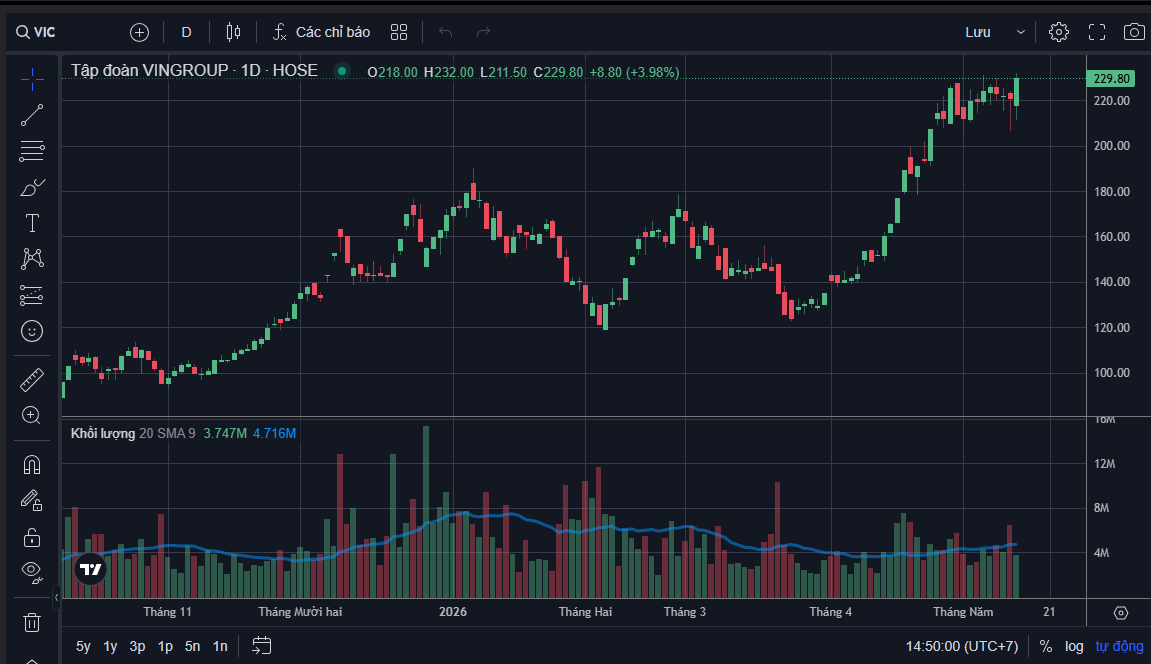The image size is (1151, 664).
Task: Enter fullscreen chart mode
Action: tap(1097, 32)
